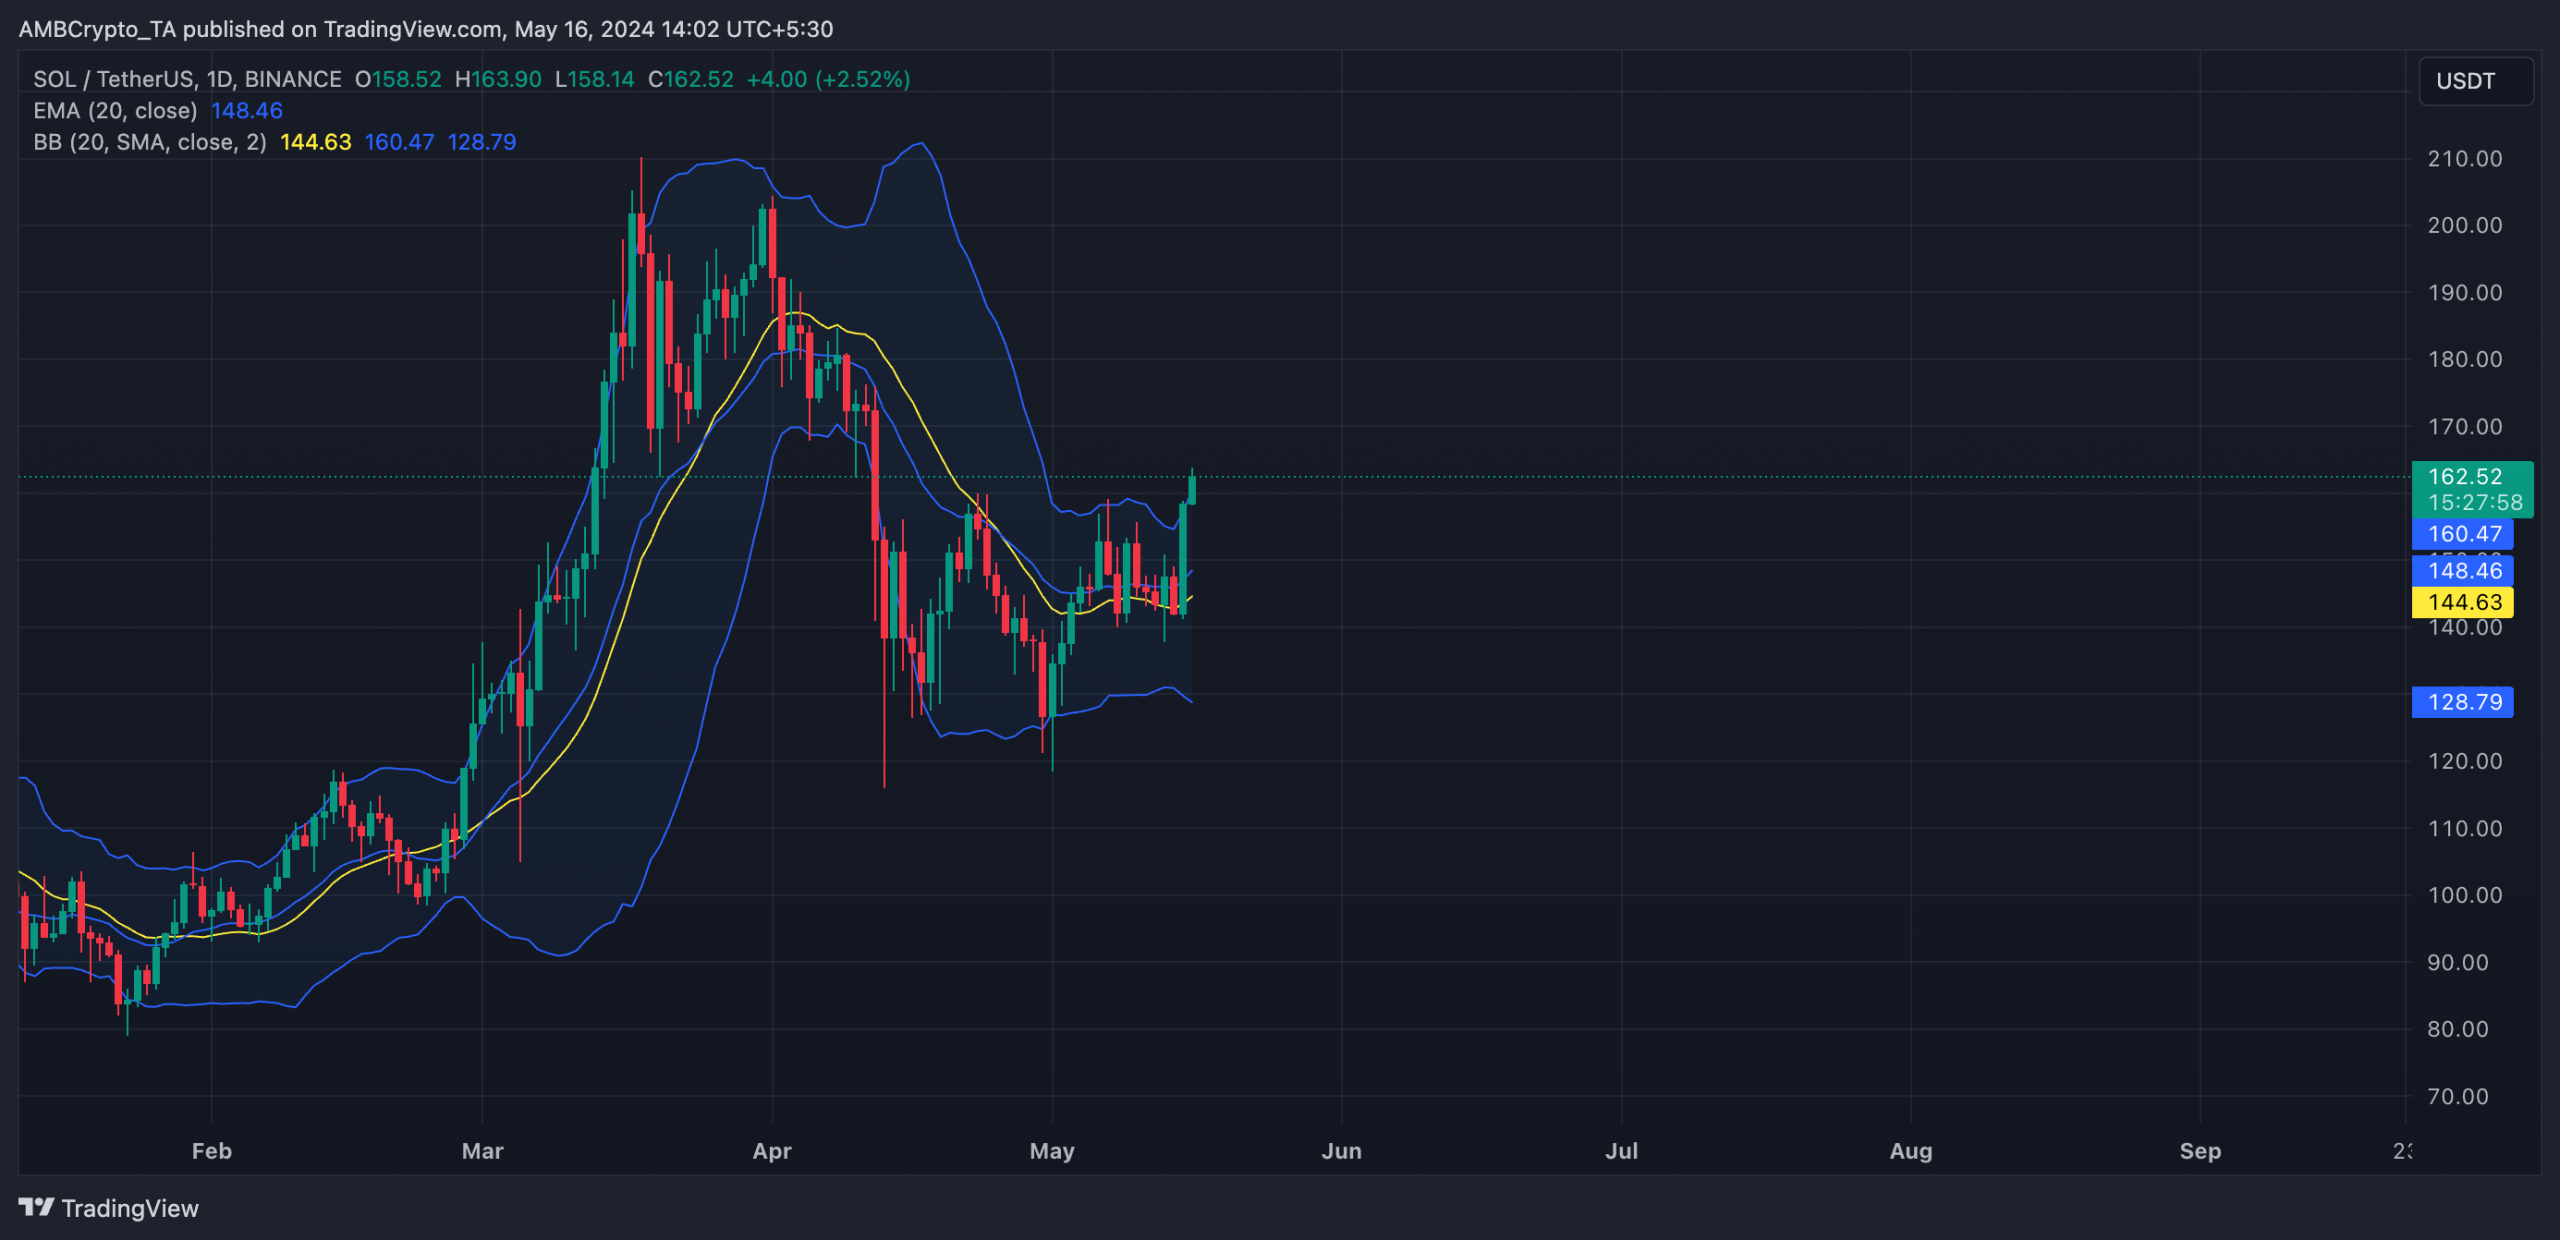2560x1240 pixels.
Task: Click the Aug label on time axis
Action: point(1911,1151)
